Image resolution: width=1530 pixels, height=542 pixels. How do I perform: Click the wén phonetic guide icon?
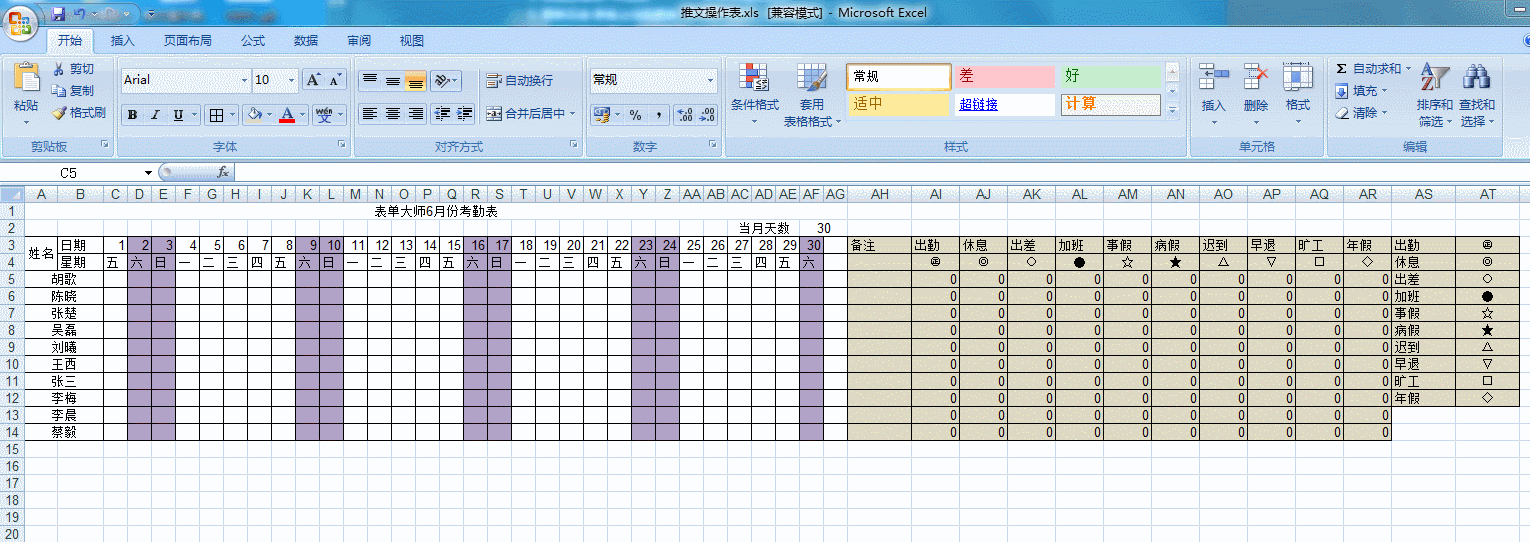tap(324, 115)
